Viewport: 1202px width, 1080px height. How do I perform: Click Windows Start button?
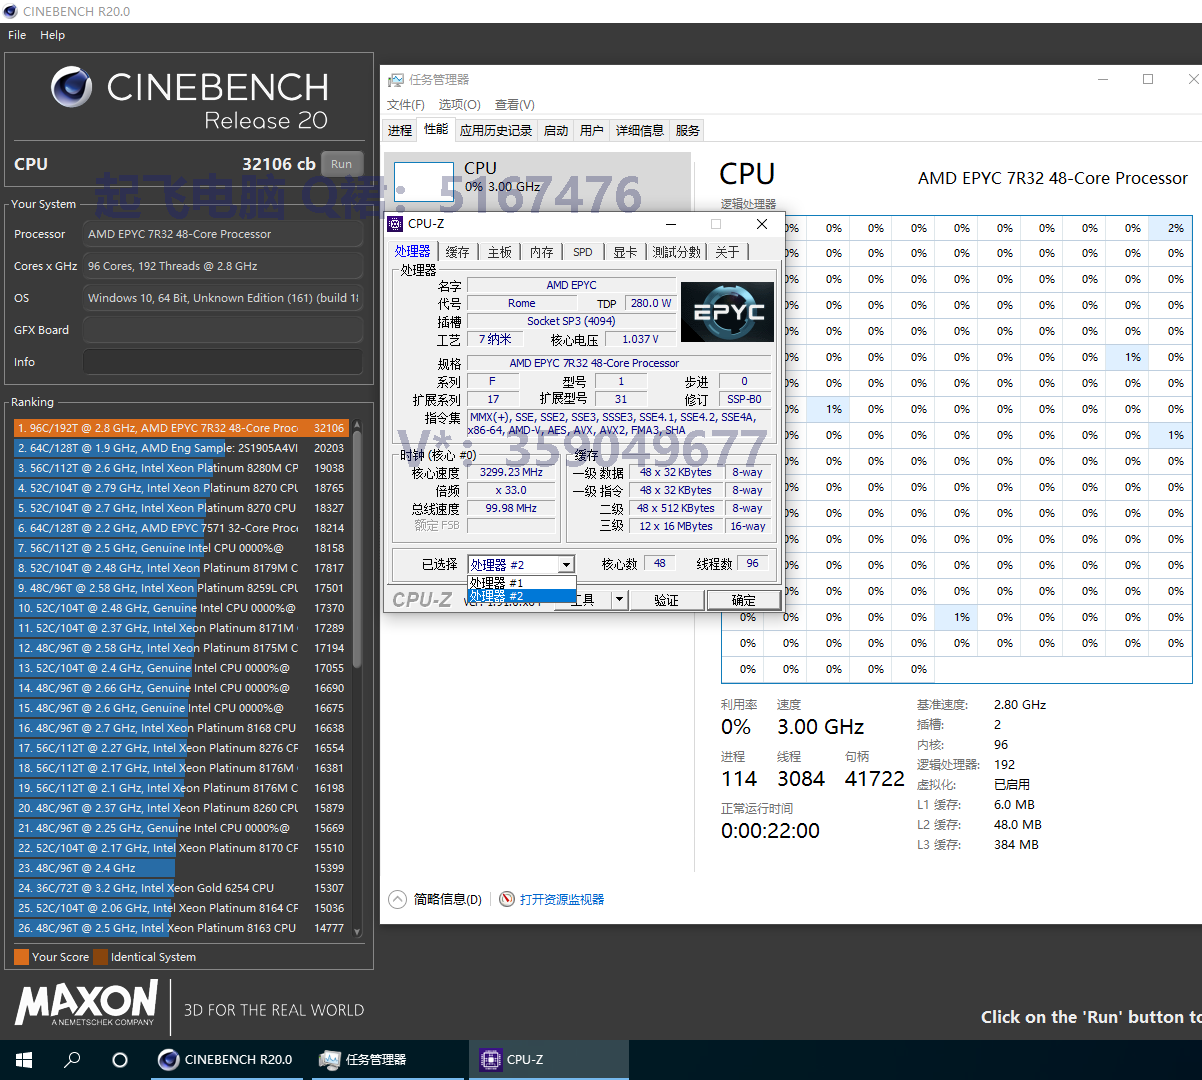[24, 1060]
